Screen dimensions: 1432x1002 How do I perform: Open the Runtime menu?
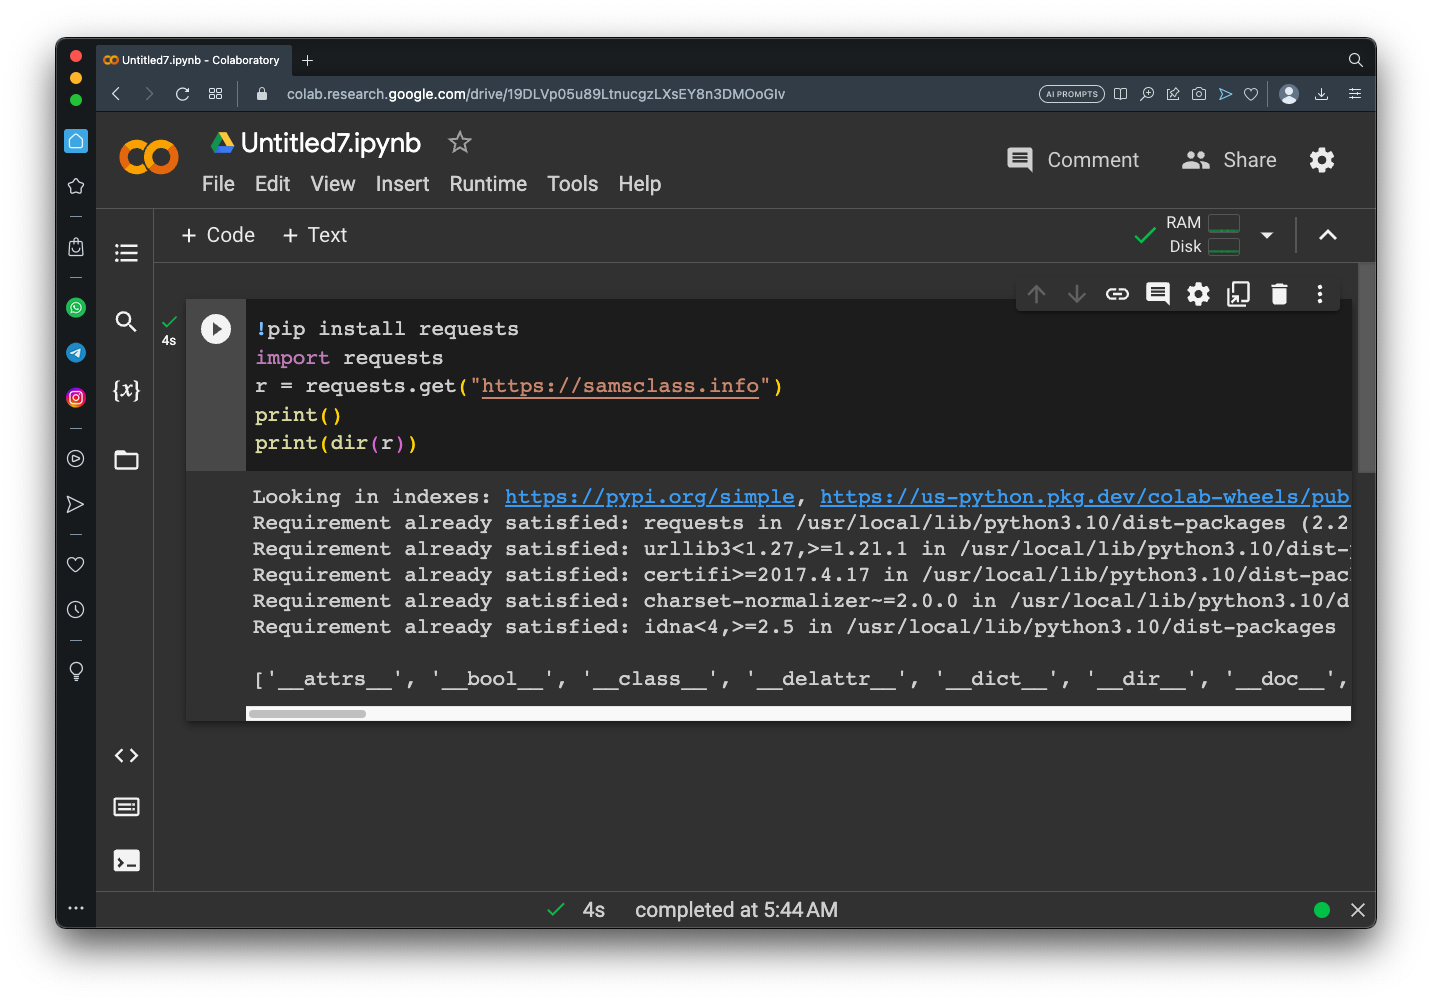pyautogui.click(x=488, y=184)
